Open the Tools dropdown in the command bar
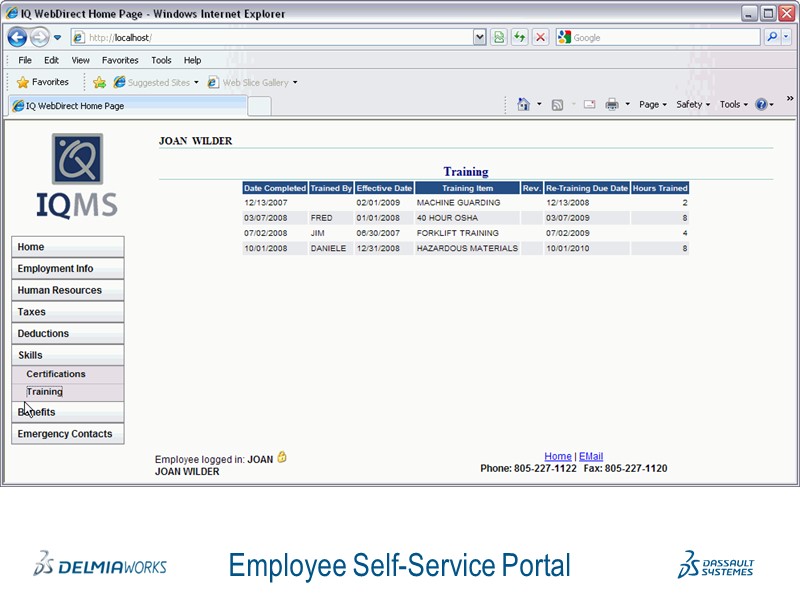 [733, 104]
